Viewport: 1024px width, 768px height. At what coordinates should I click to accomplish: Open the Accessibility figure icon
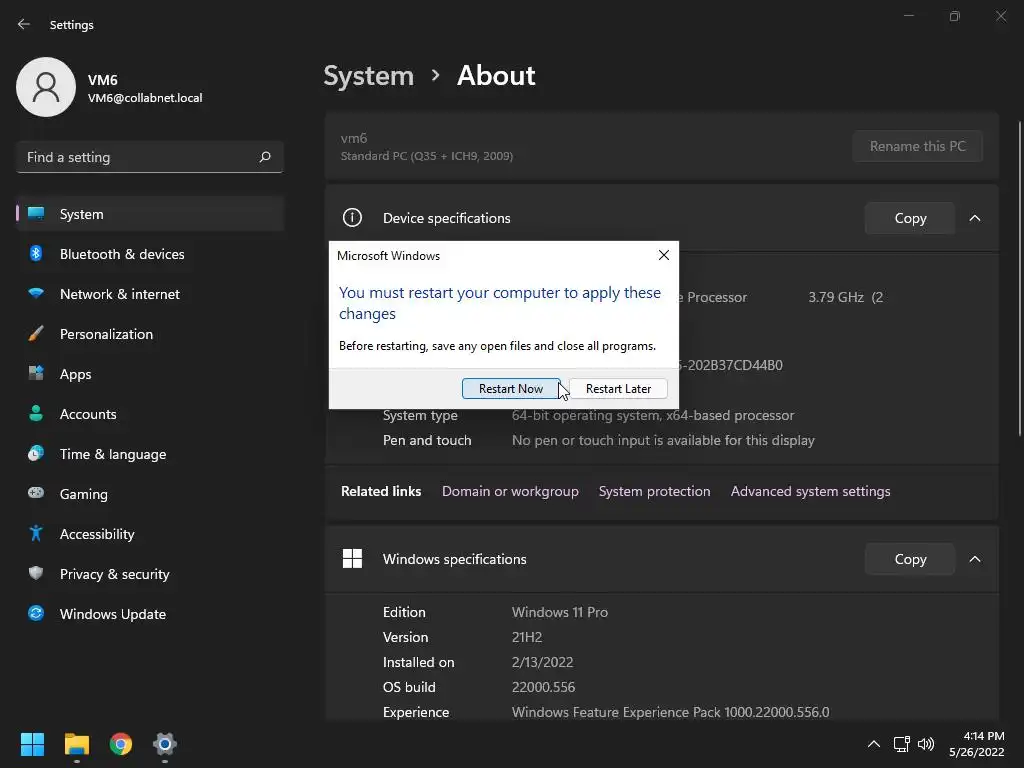36,534
